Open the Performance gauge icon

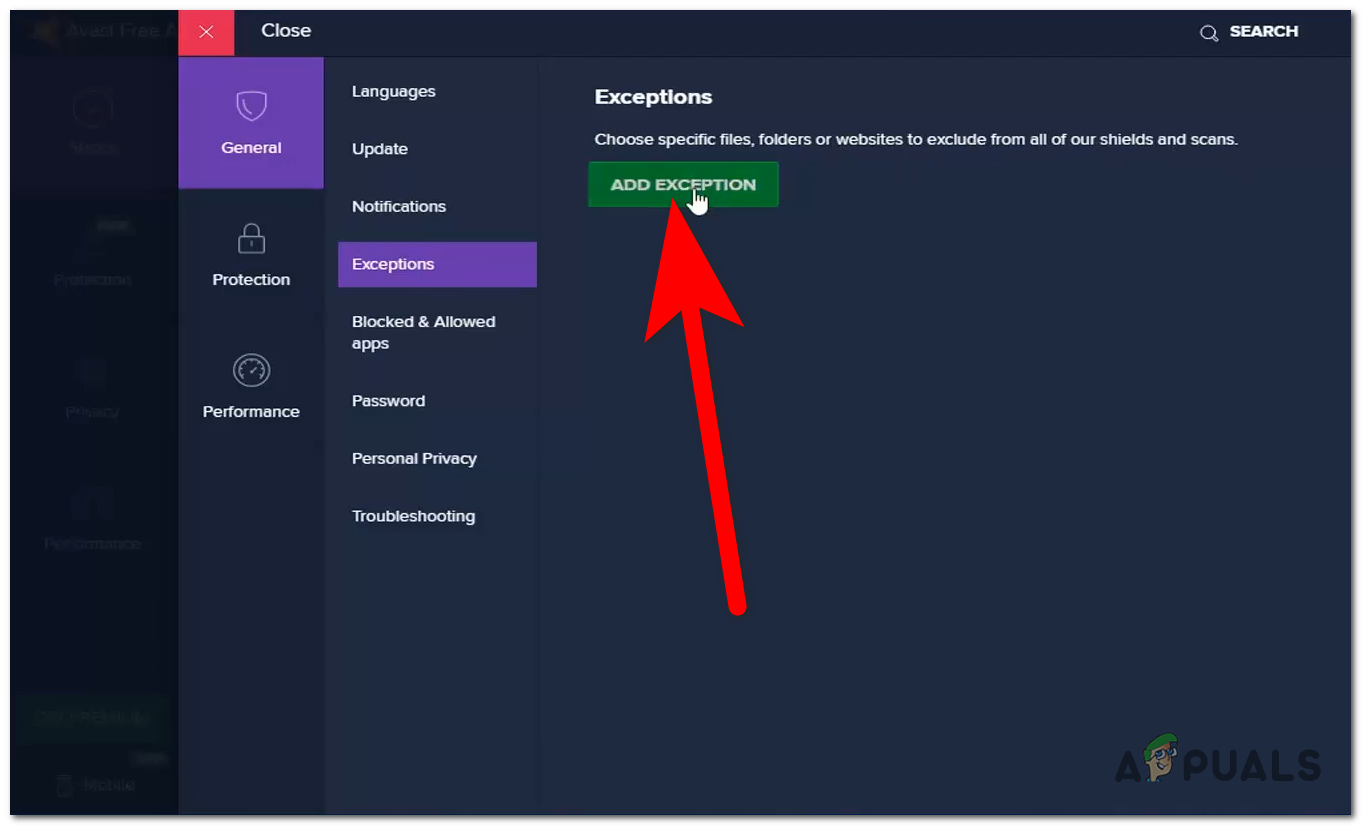pos(251,370)
